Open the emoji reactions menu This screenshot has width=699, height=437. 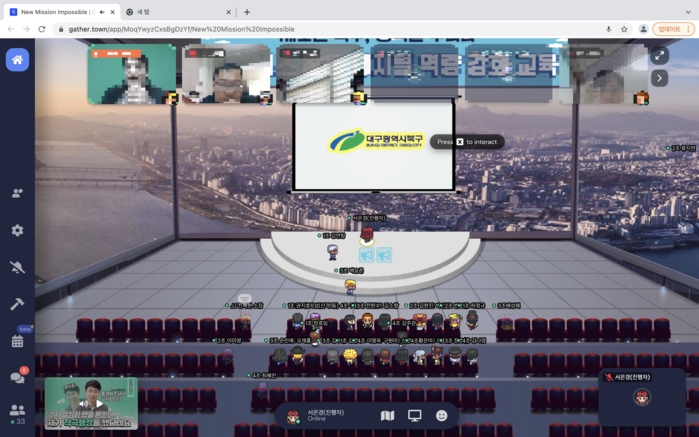tap(441, 416)
